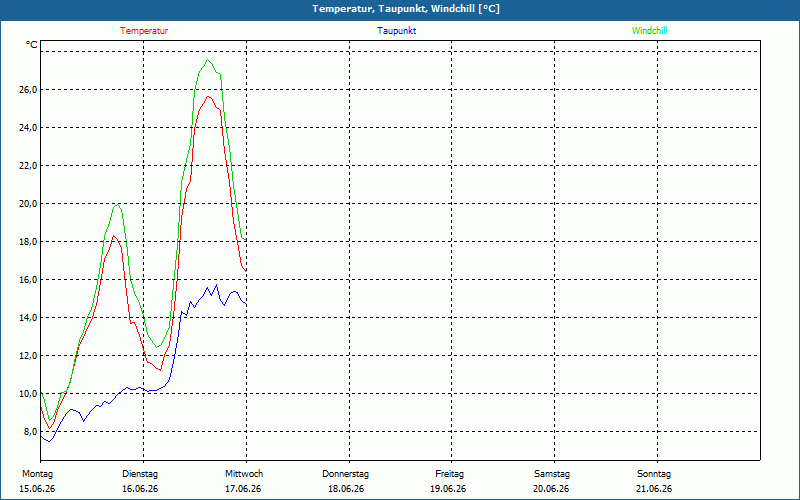Click the date 15.06.26
The image size is (800, 500).
[37, 489]
